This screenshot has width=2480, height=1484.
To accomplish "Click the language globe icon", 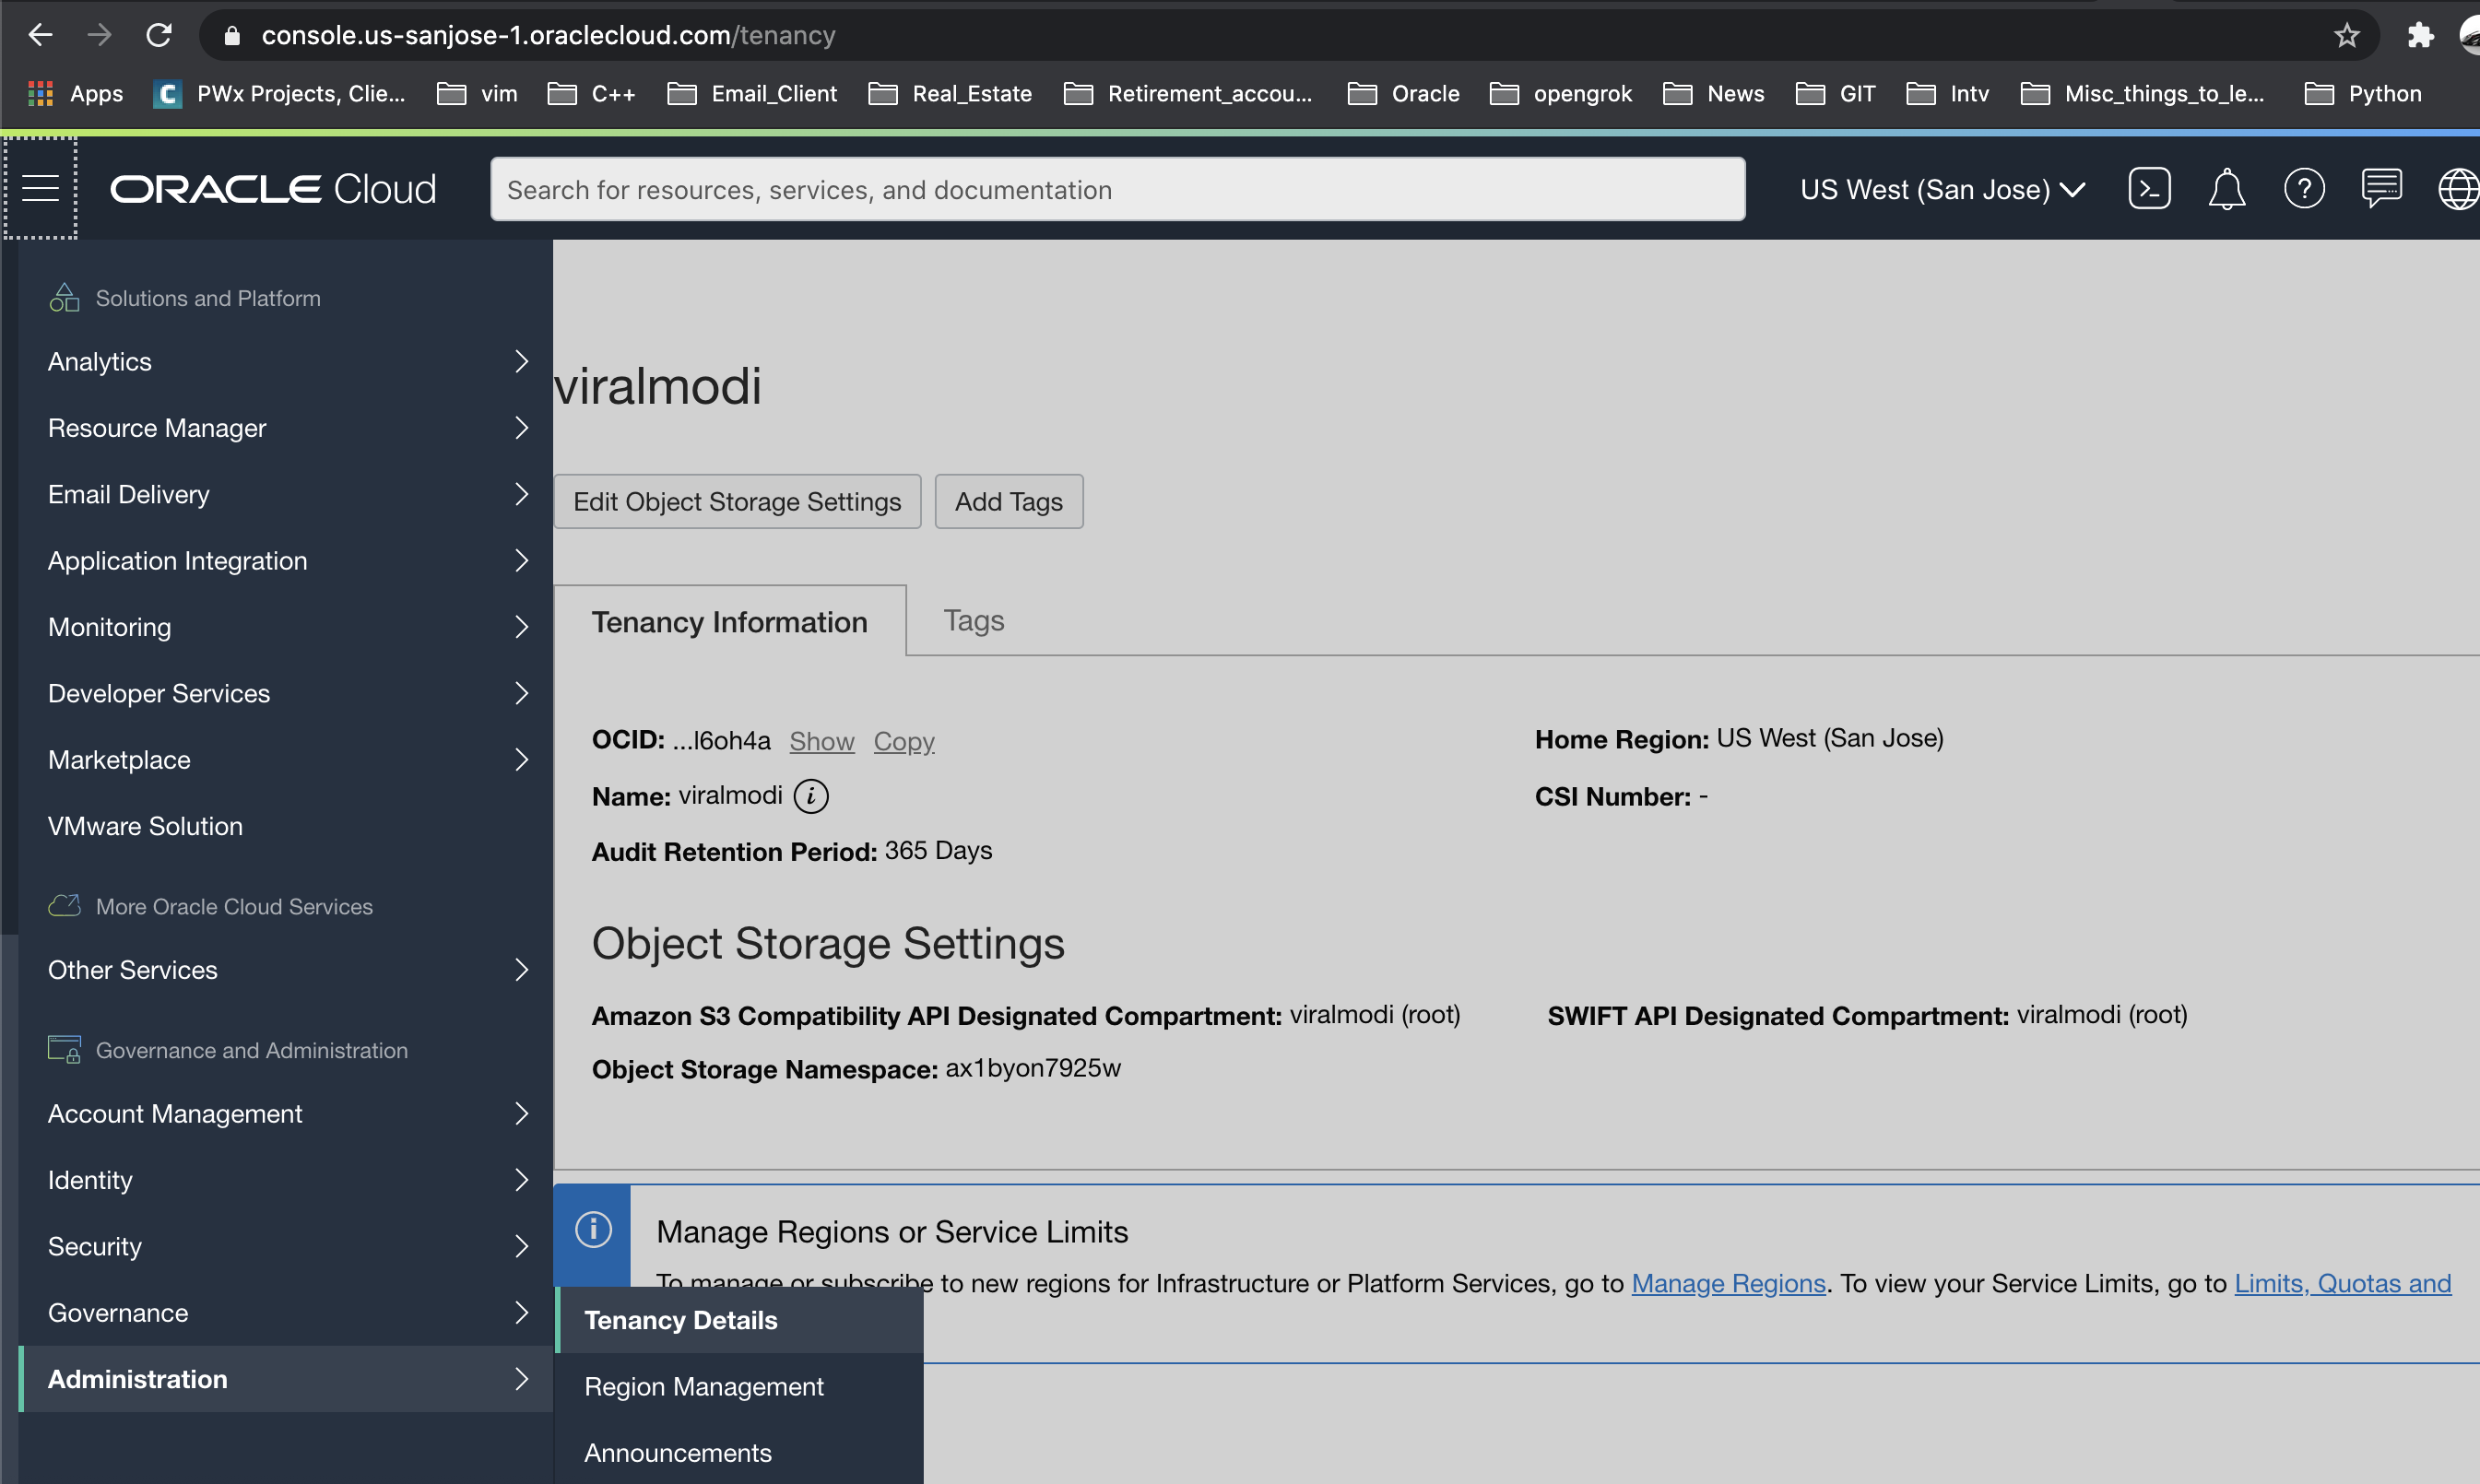I will [x=2457, y=189].
